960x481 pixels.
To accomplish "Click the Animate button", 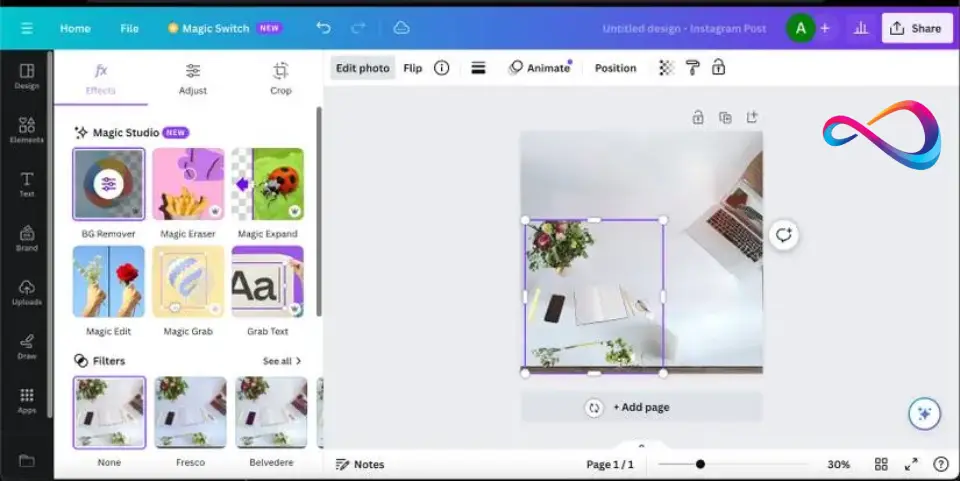I will pyautogui.click(x=541, y=68).
